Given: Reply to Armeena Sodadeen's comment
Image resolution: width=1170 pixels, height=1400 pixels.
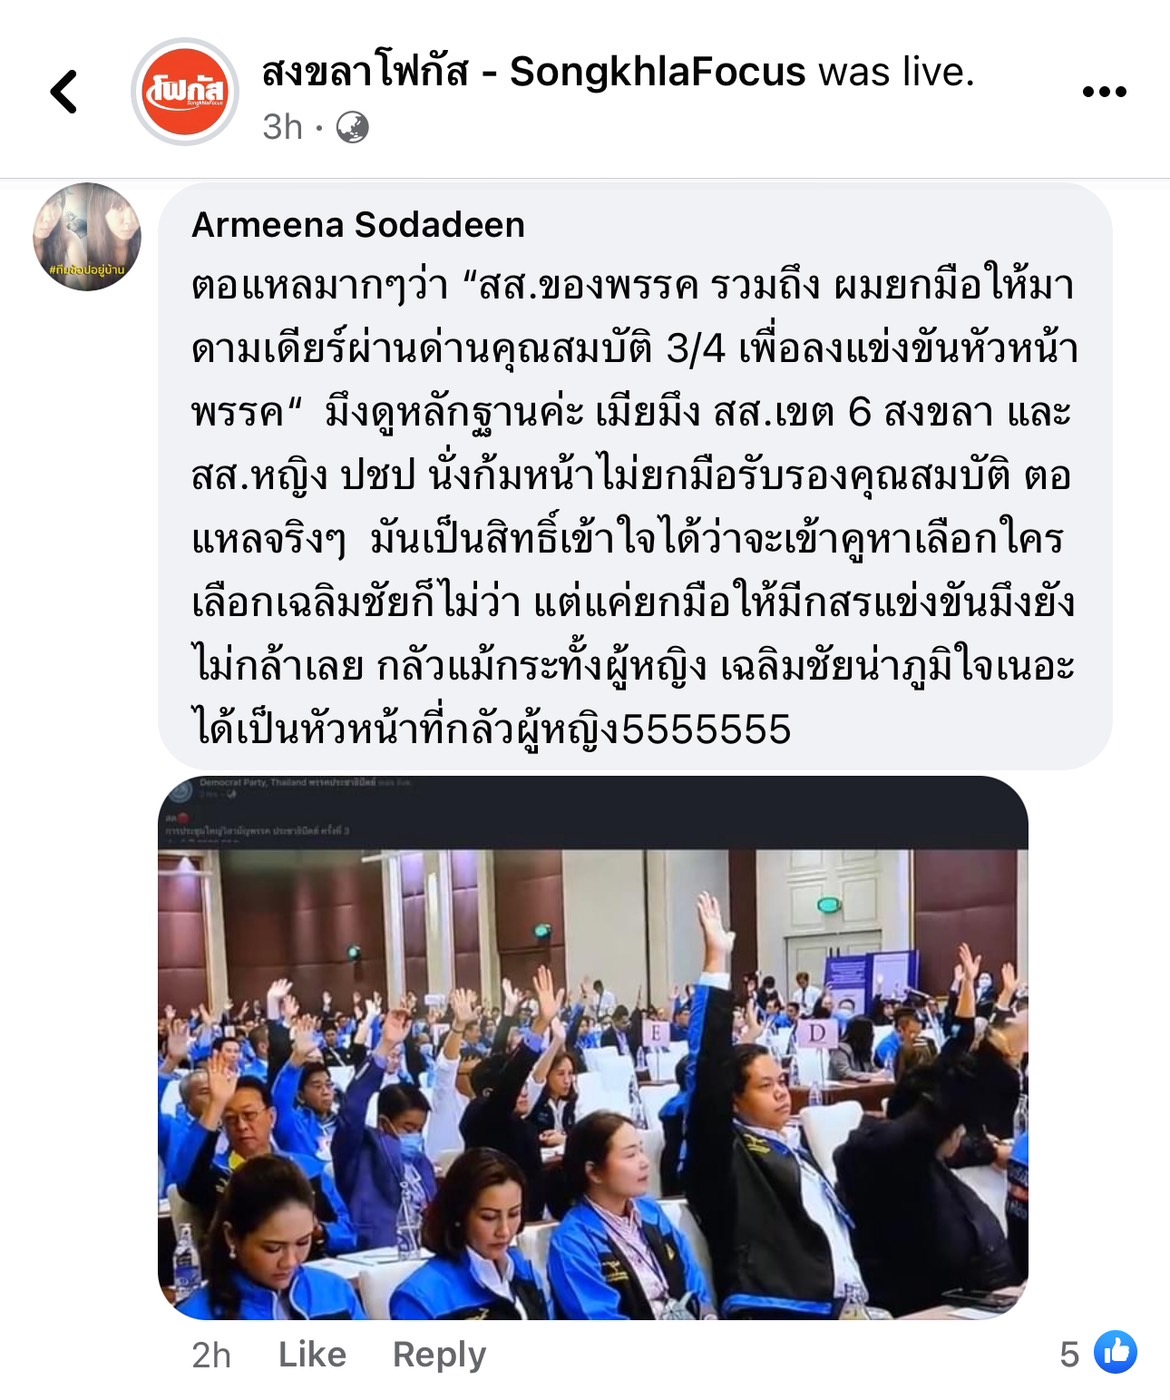Looking at the screenshot, I should pos(439,1354).
